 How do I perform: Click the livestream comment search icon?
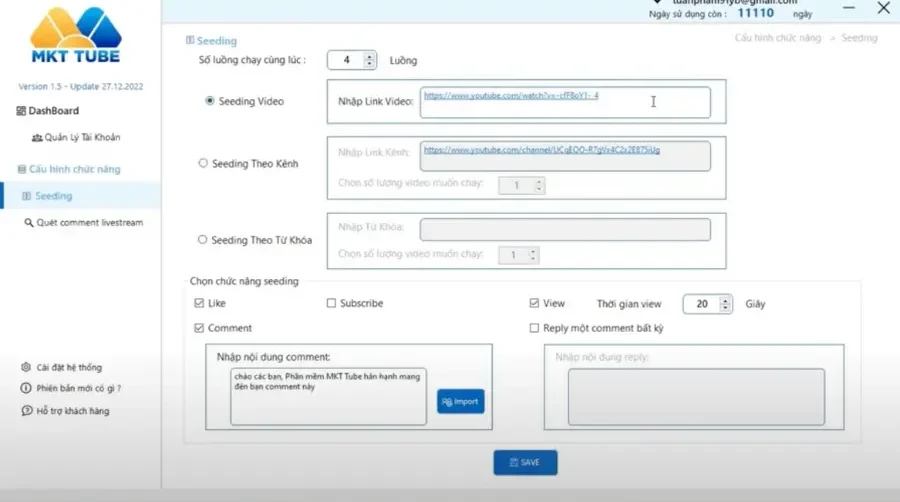click(x=29, y=223)
